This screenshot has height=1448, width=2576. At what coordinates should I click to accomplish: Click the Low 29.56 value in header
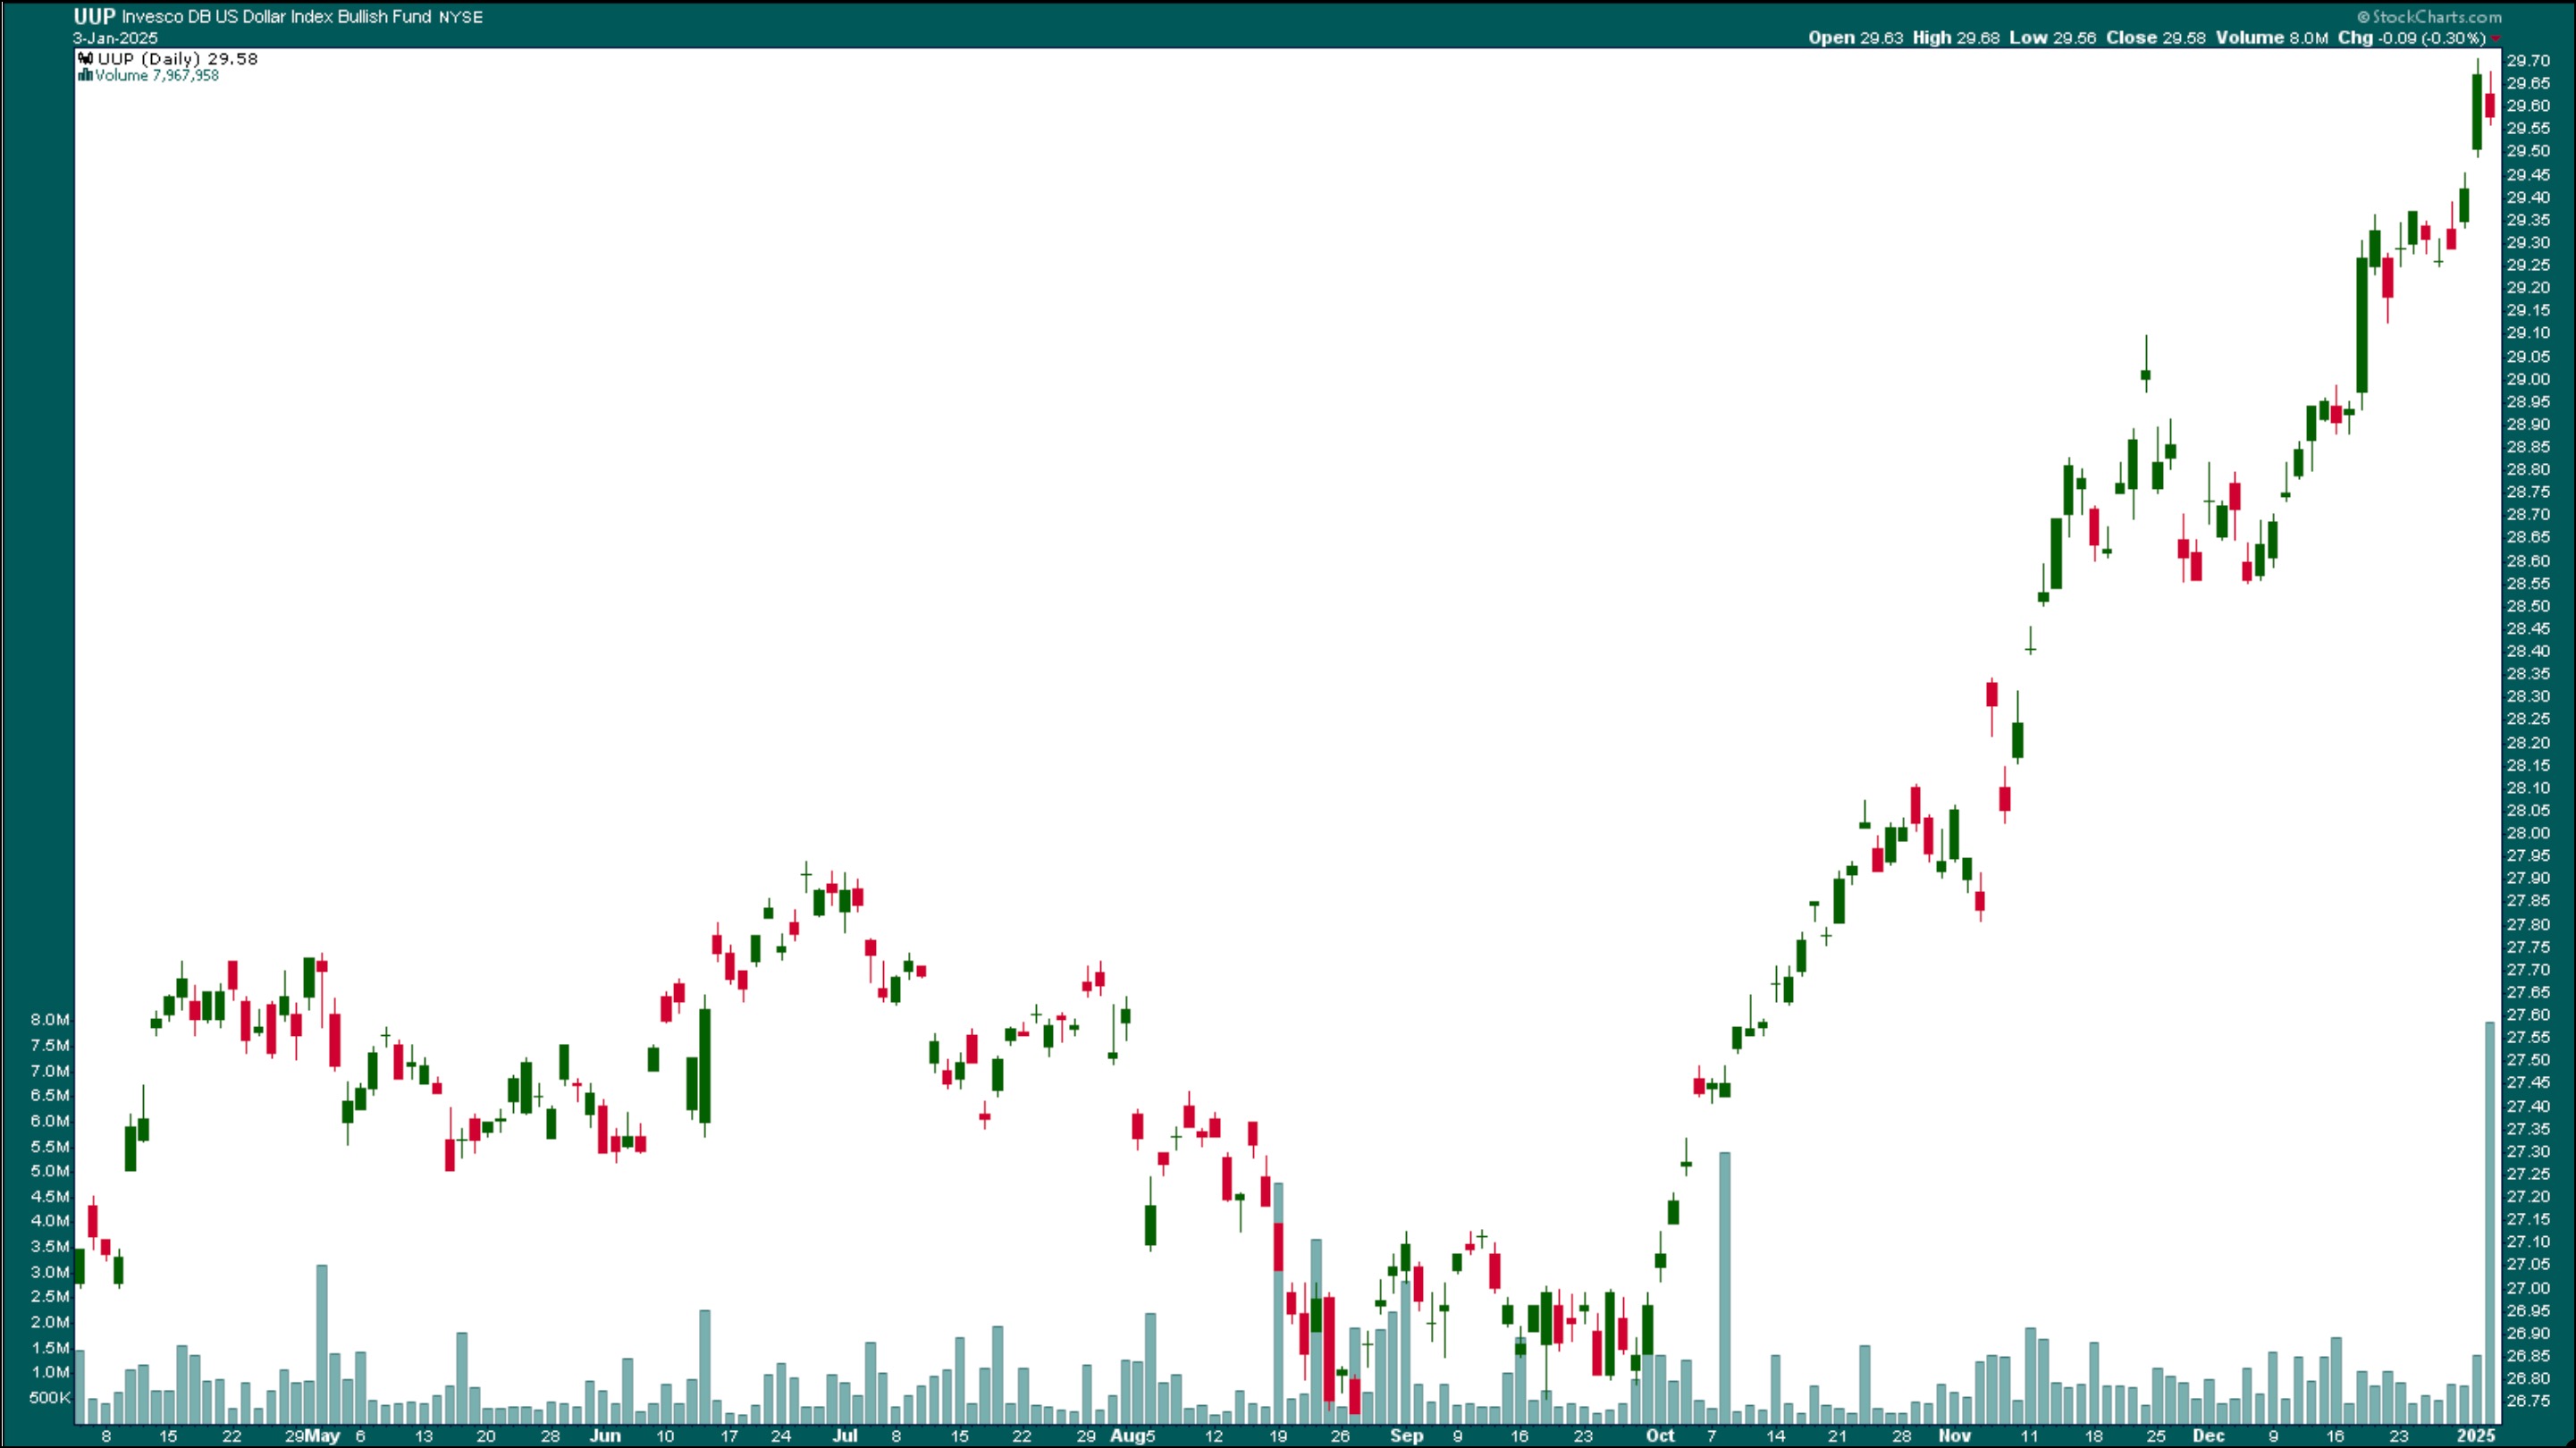coord(2052,38)
